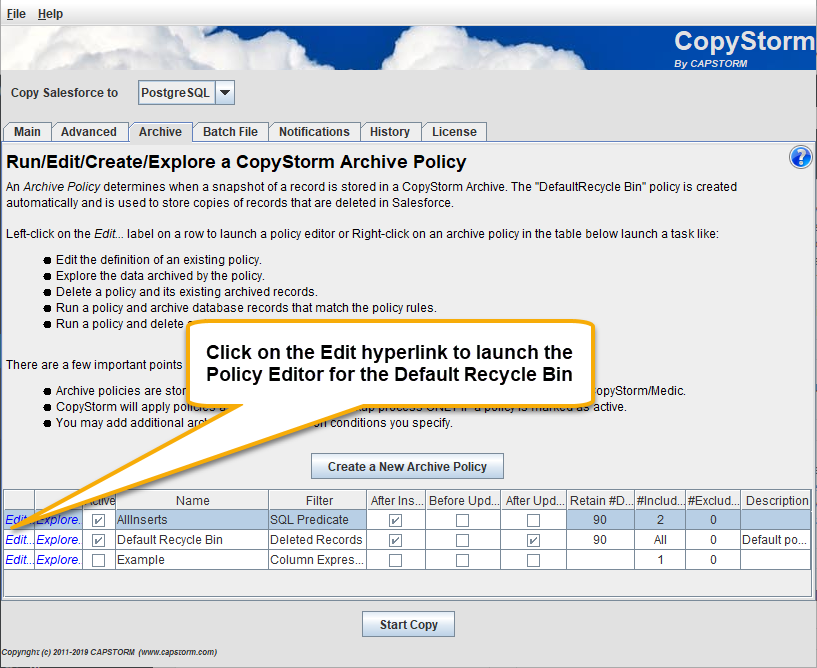Click Retain value 90 in AllInserts row
Viewport: 817px width, 668px height.
click(x=600, y=520)
